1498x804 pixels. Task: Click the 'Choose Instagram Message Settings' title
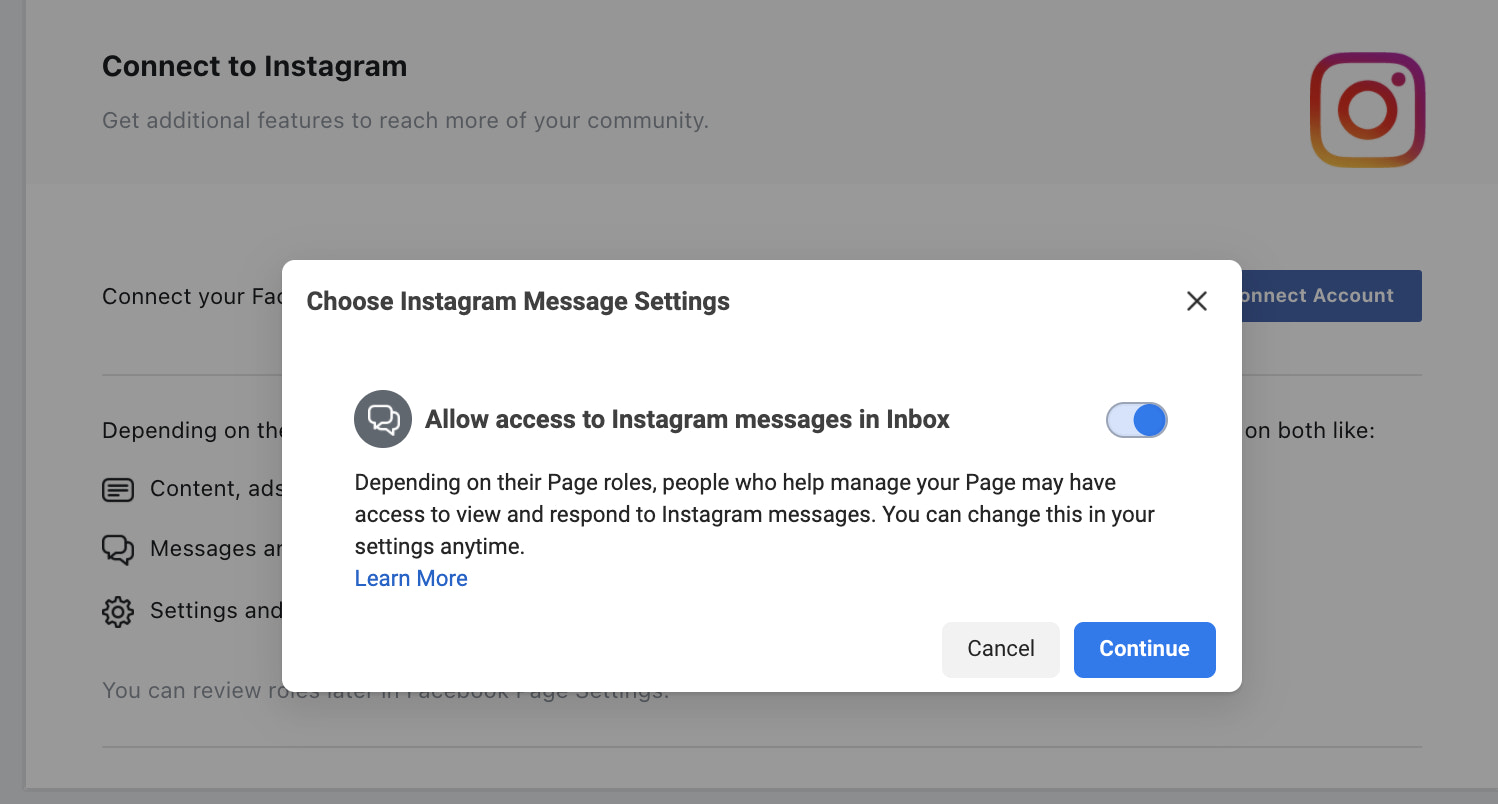518,301
